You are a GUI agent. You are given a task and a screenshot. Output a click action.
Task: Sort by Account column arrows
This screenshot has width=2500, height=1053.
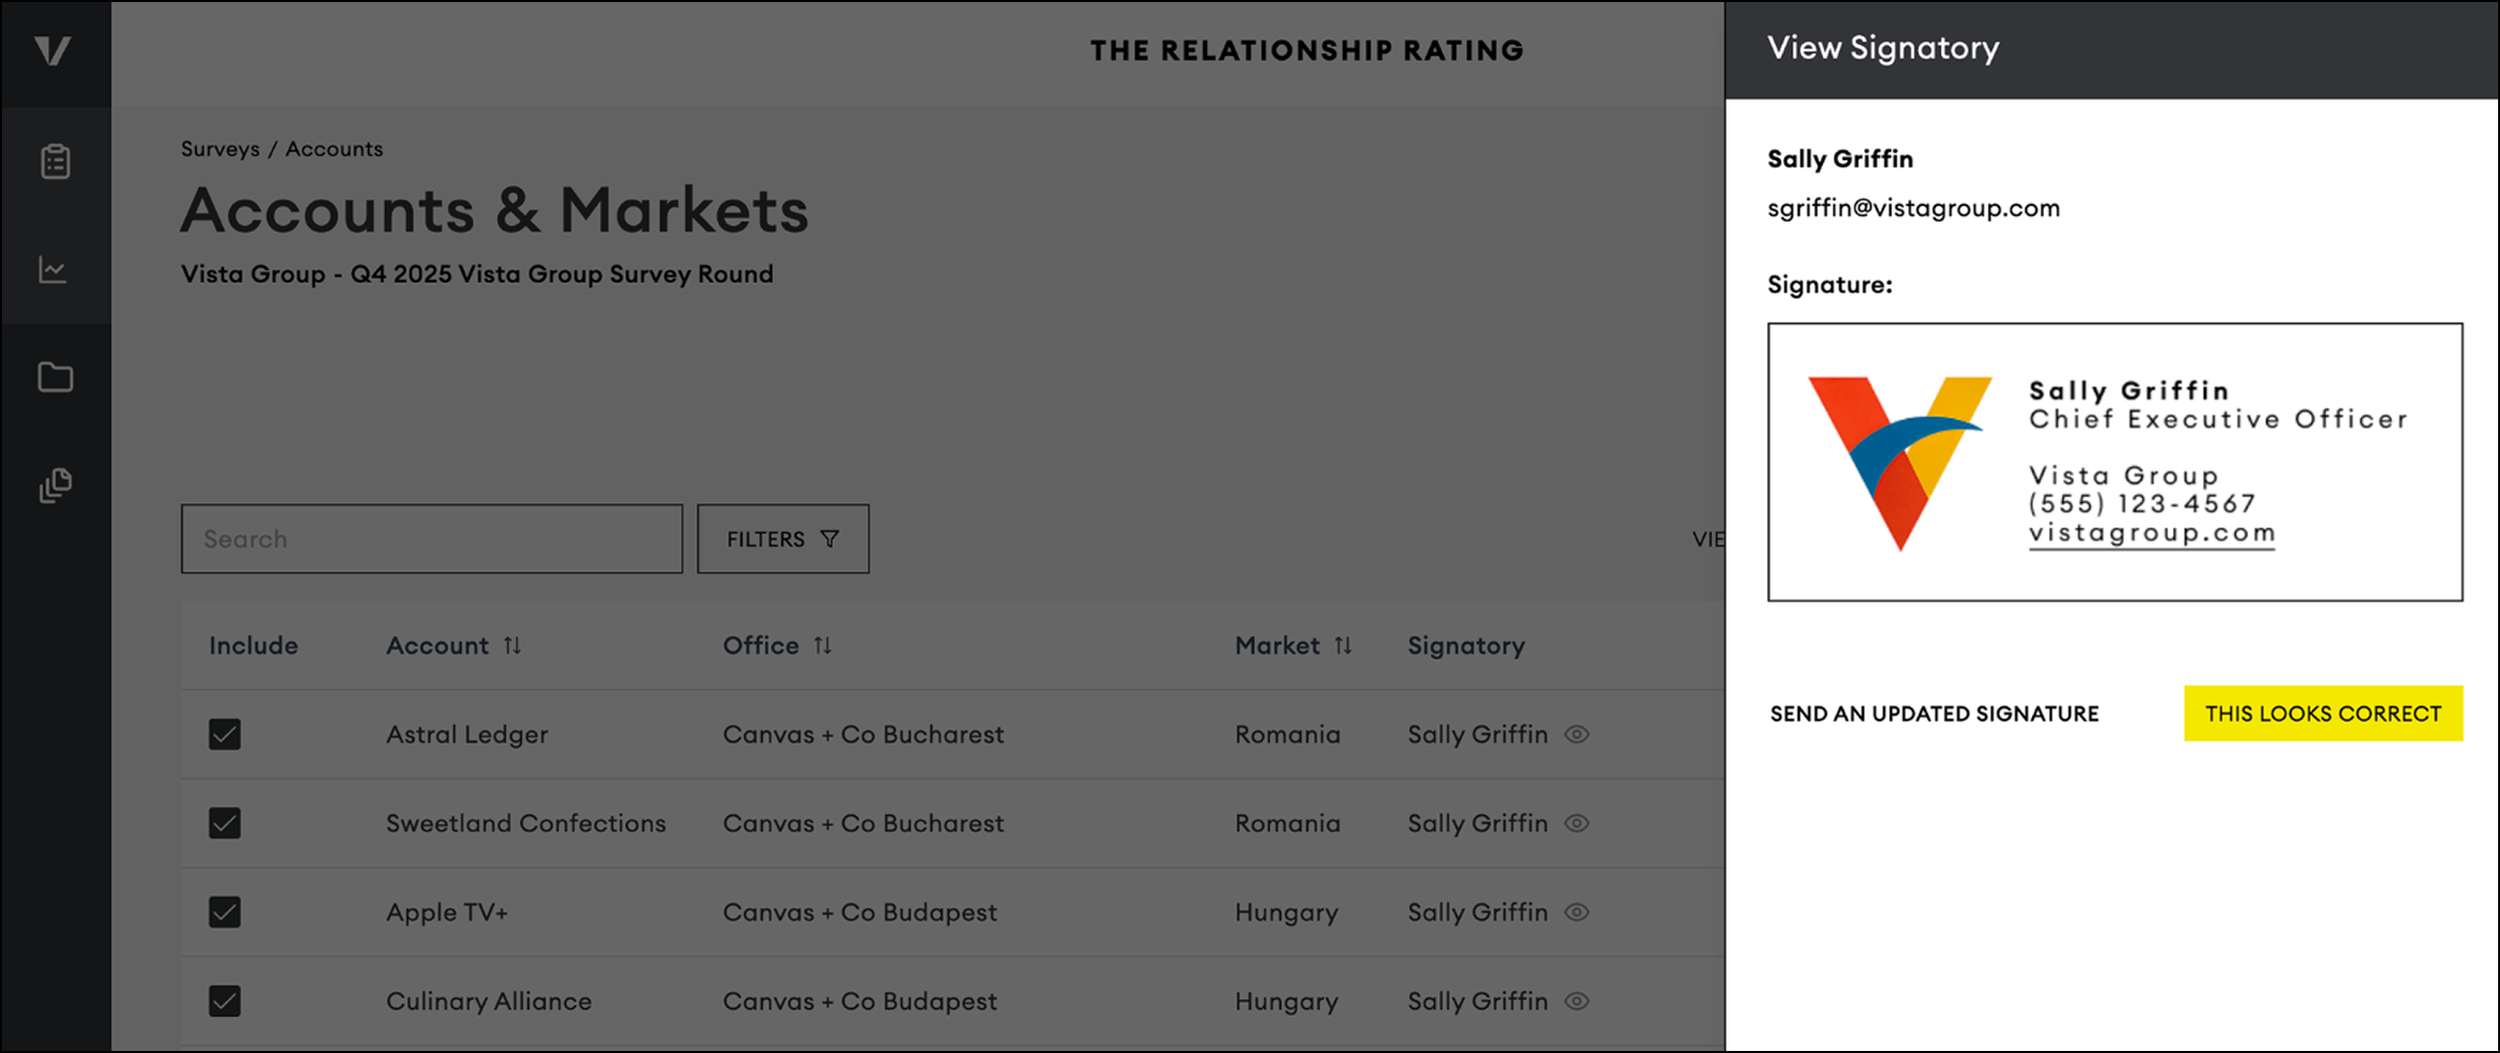point(512,646)
